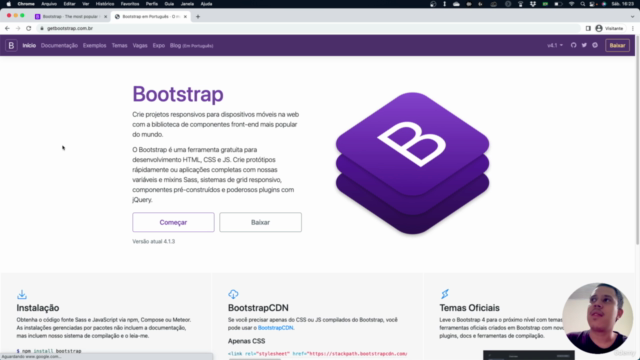
Task: Open the Blog nav item
Action: (x=191, y=45)
